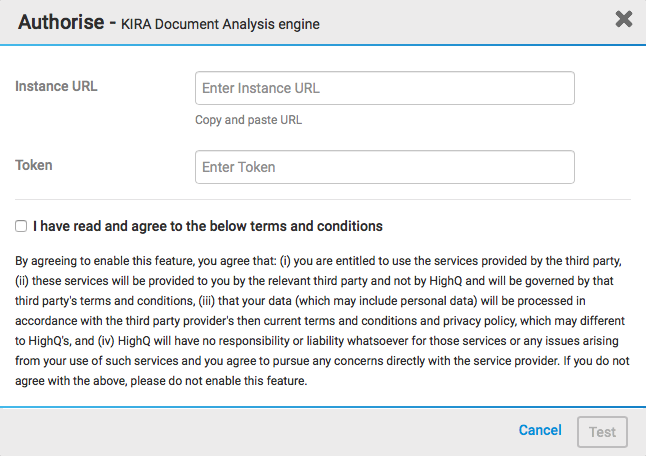
Task: Click the "Enter Instance URL" placeholder text
Action: tap(261, 88)
